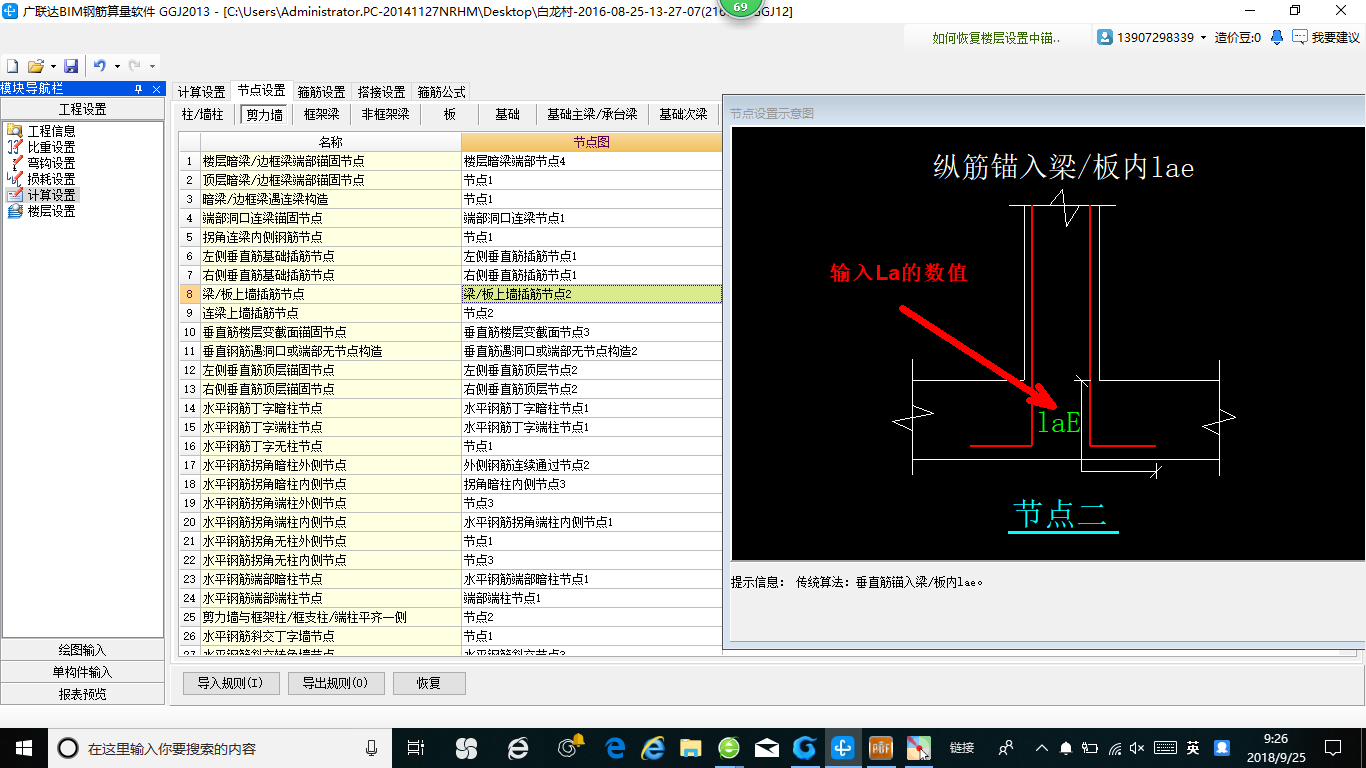Screen dimensions: 1366x768
Task: Open 弯钩设置 in the navigation tree
Action: [51, 163]
